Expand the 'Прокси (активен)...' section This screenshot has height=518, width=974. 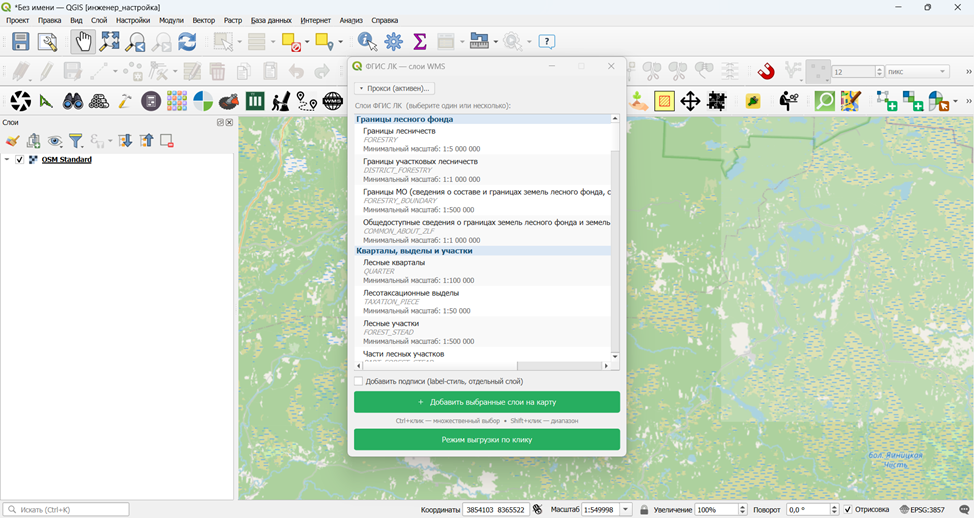394,88
